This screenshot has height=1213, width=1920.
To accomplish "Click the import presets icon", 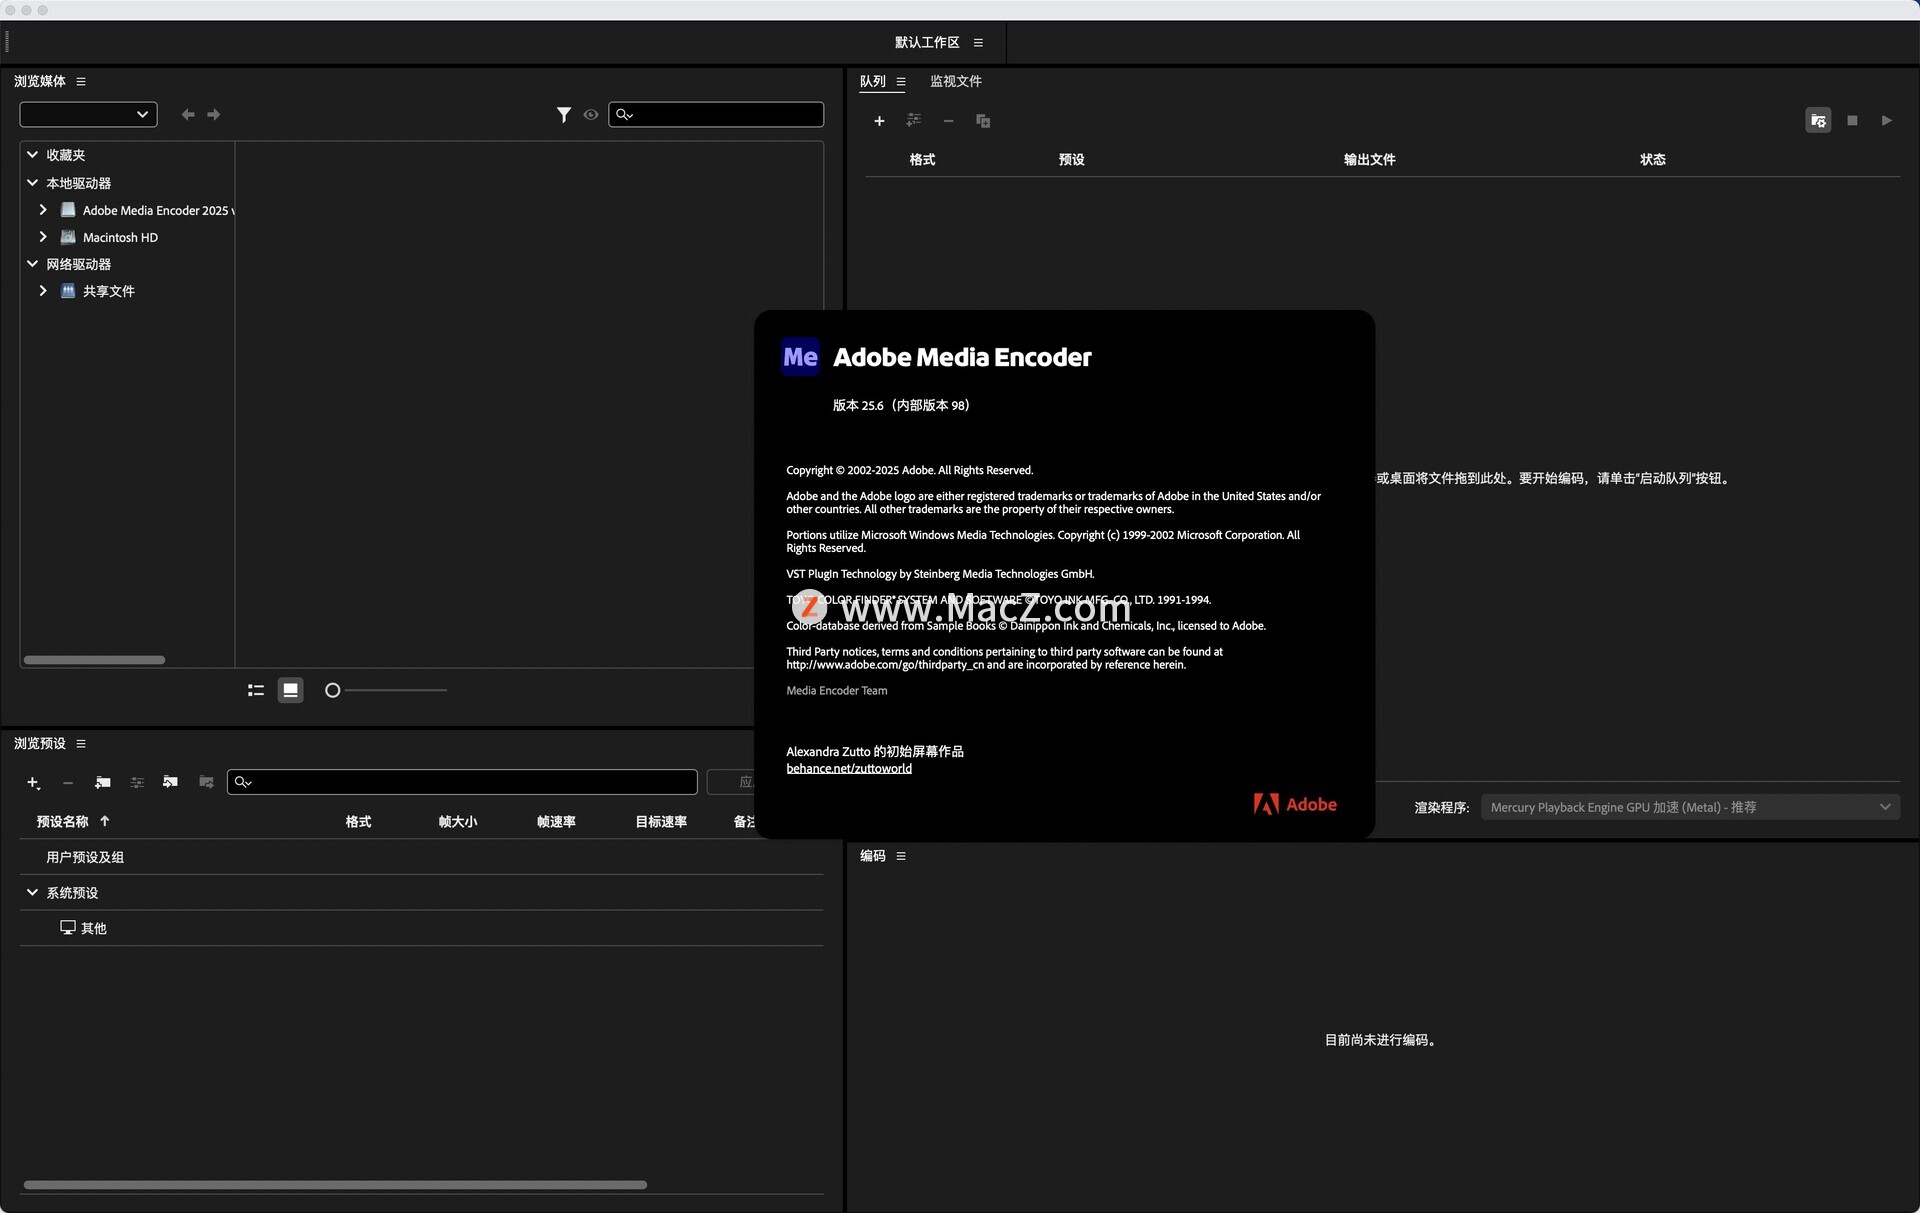I will click(171, 782).
